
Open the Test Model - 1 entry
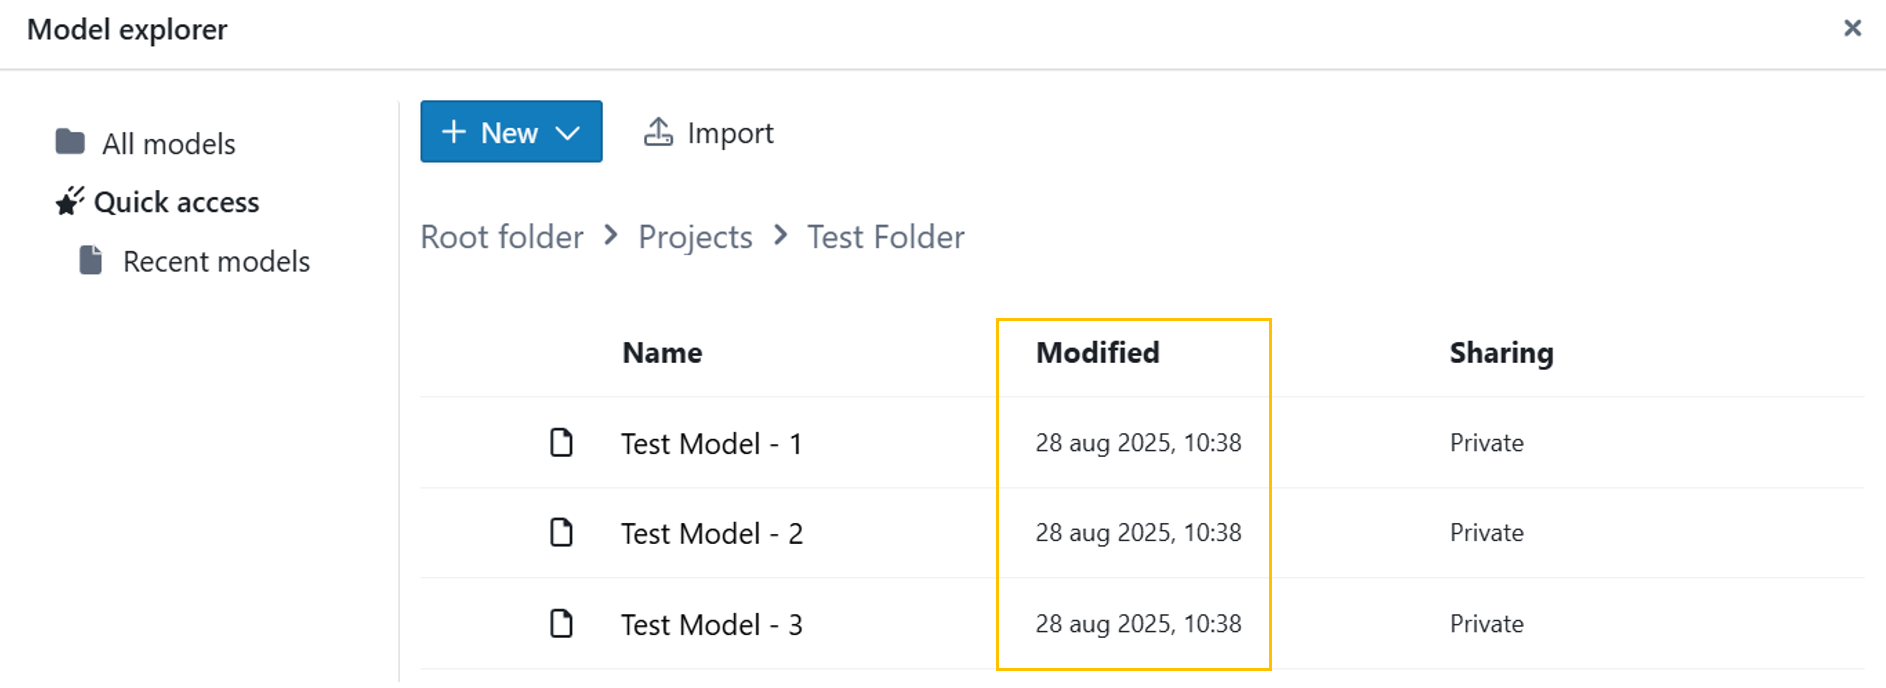(x=711, y=443)
